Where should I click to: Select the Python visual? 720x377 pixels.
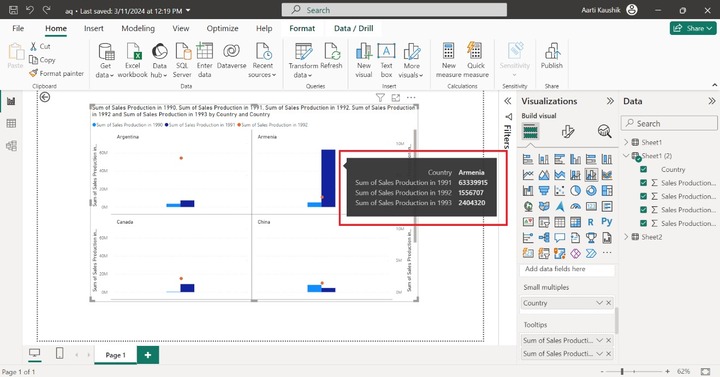pos(607,222)
